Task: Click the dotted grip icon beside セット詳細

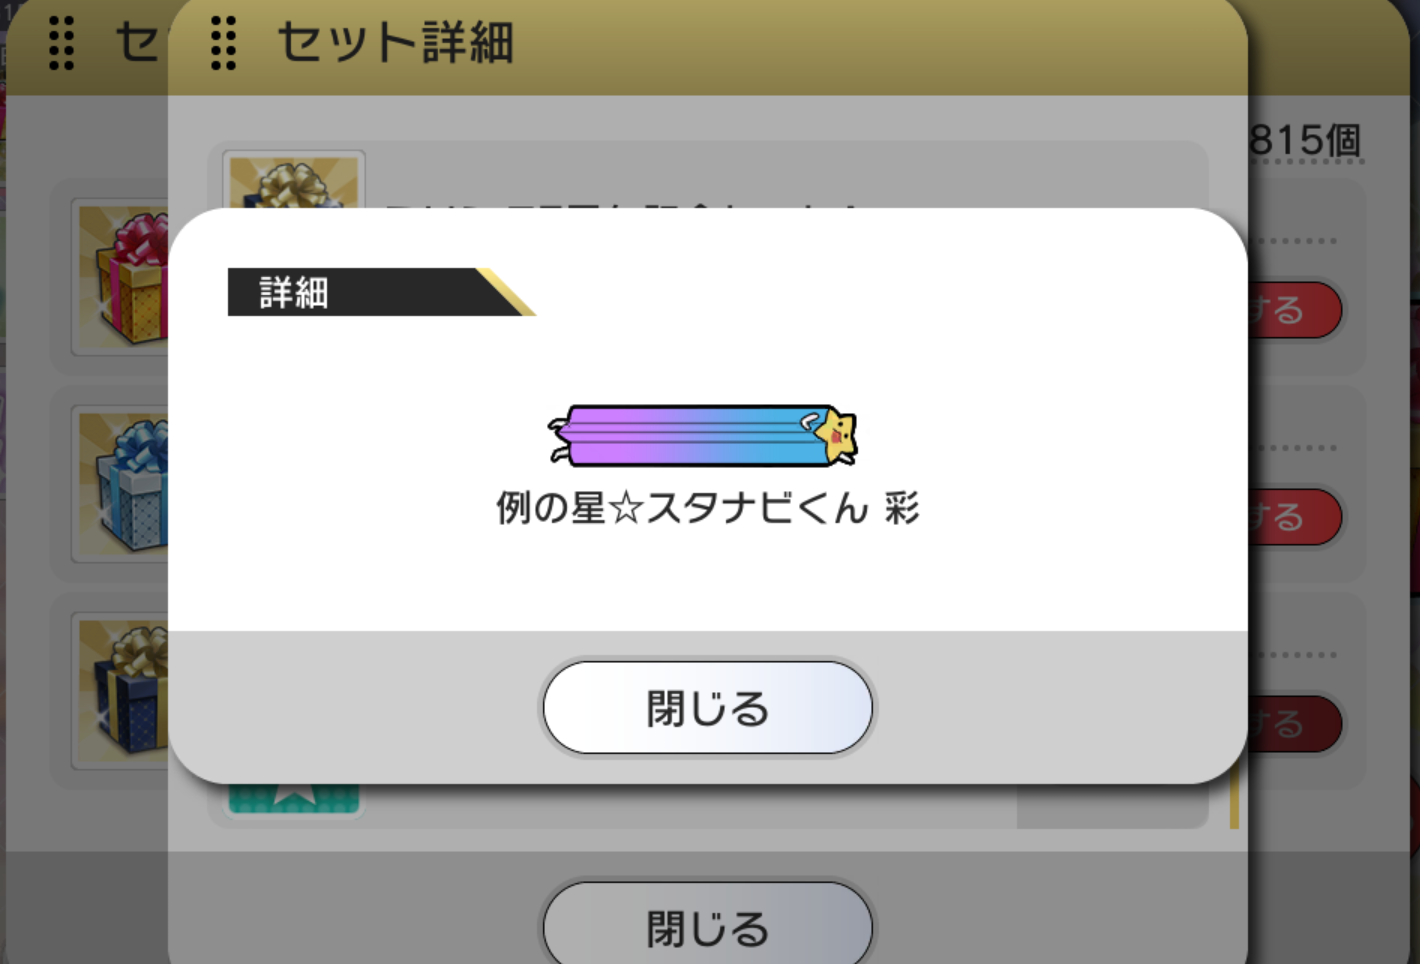Action: [223, 43]
